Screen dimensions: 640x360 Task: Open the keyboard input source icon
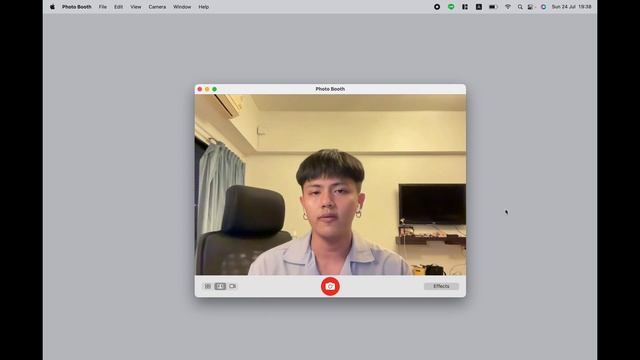(x=479, y=7)
